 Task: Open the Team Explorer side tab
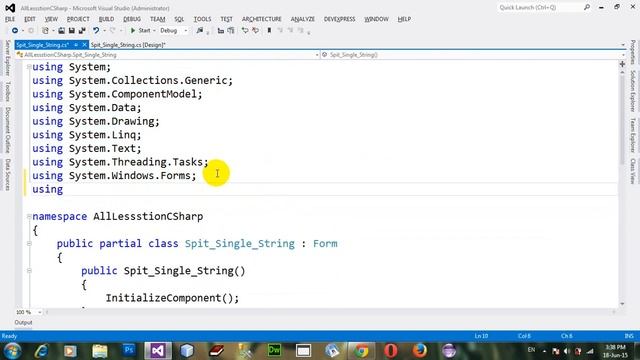click(633, 135)
